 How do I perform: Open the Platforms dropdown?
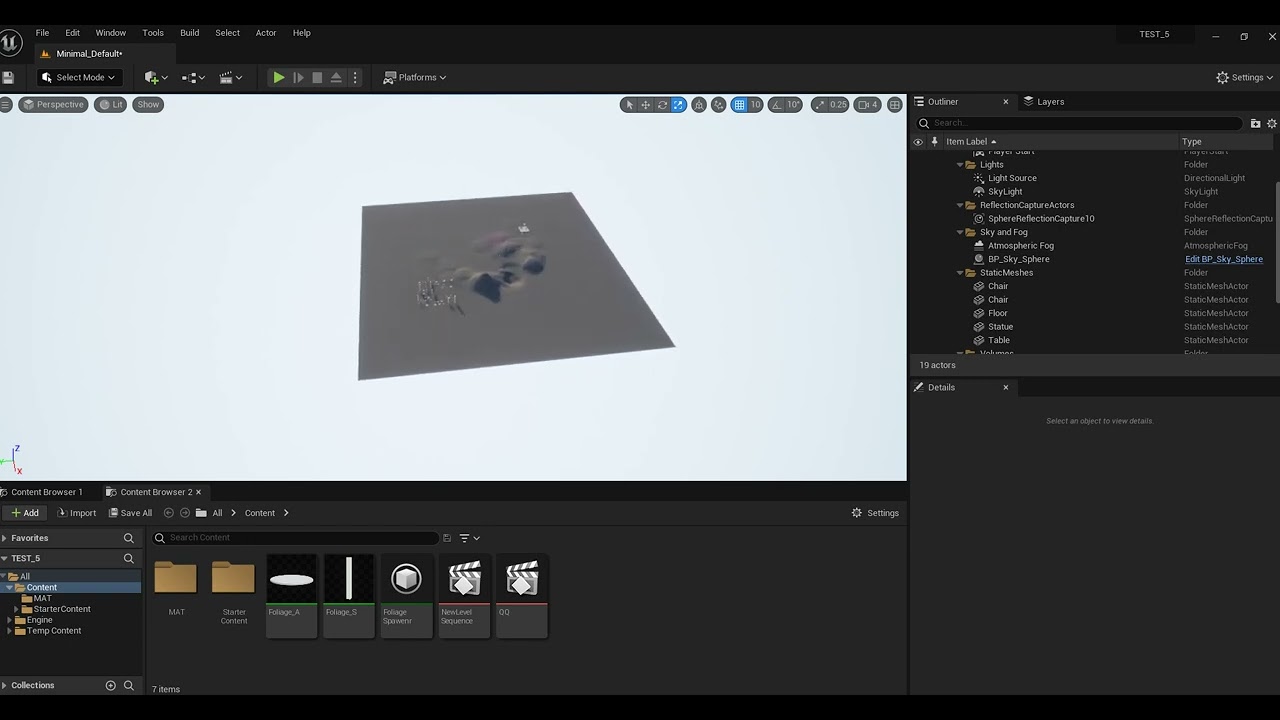[415, 77]
